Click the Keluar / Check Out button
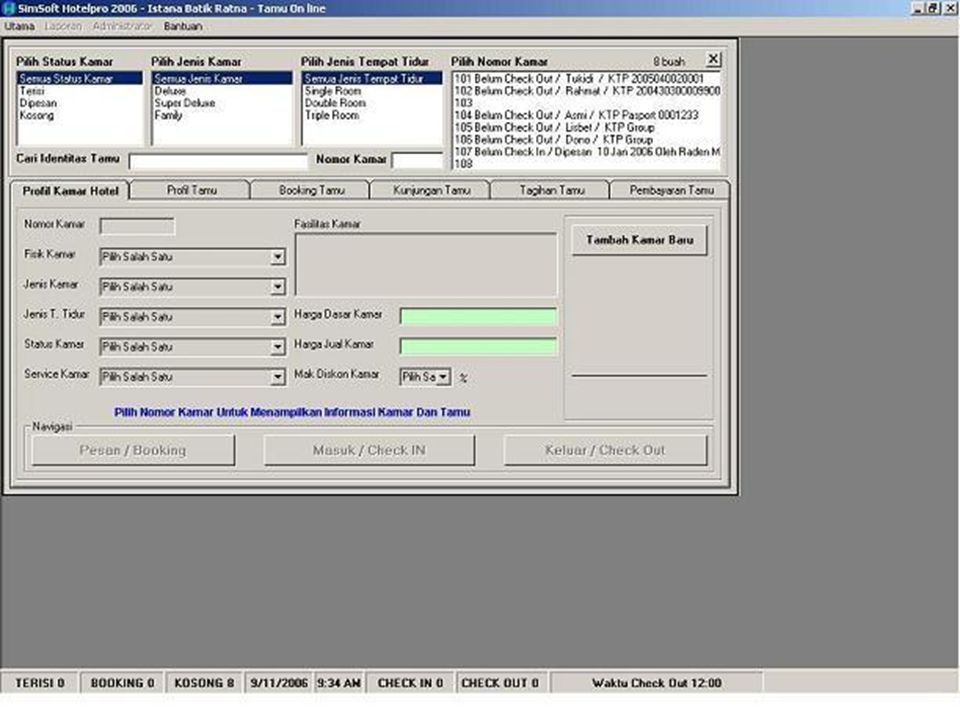 coord(605,451)
